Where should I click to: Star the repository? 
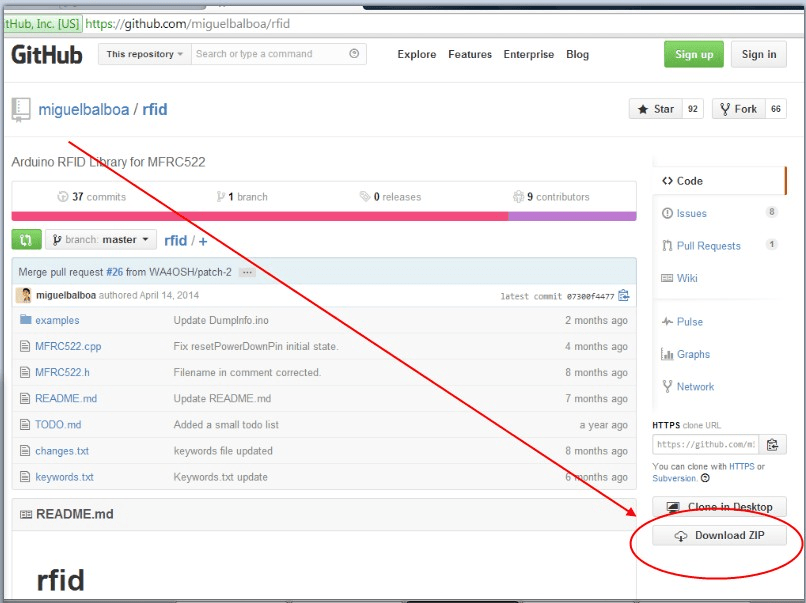[656, 109]
